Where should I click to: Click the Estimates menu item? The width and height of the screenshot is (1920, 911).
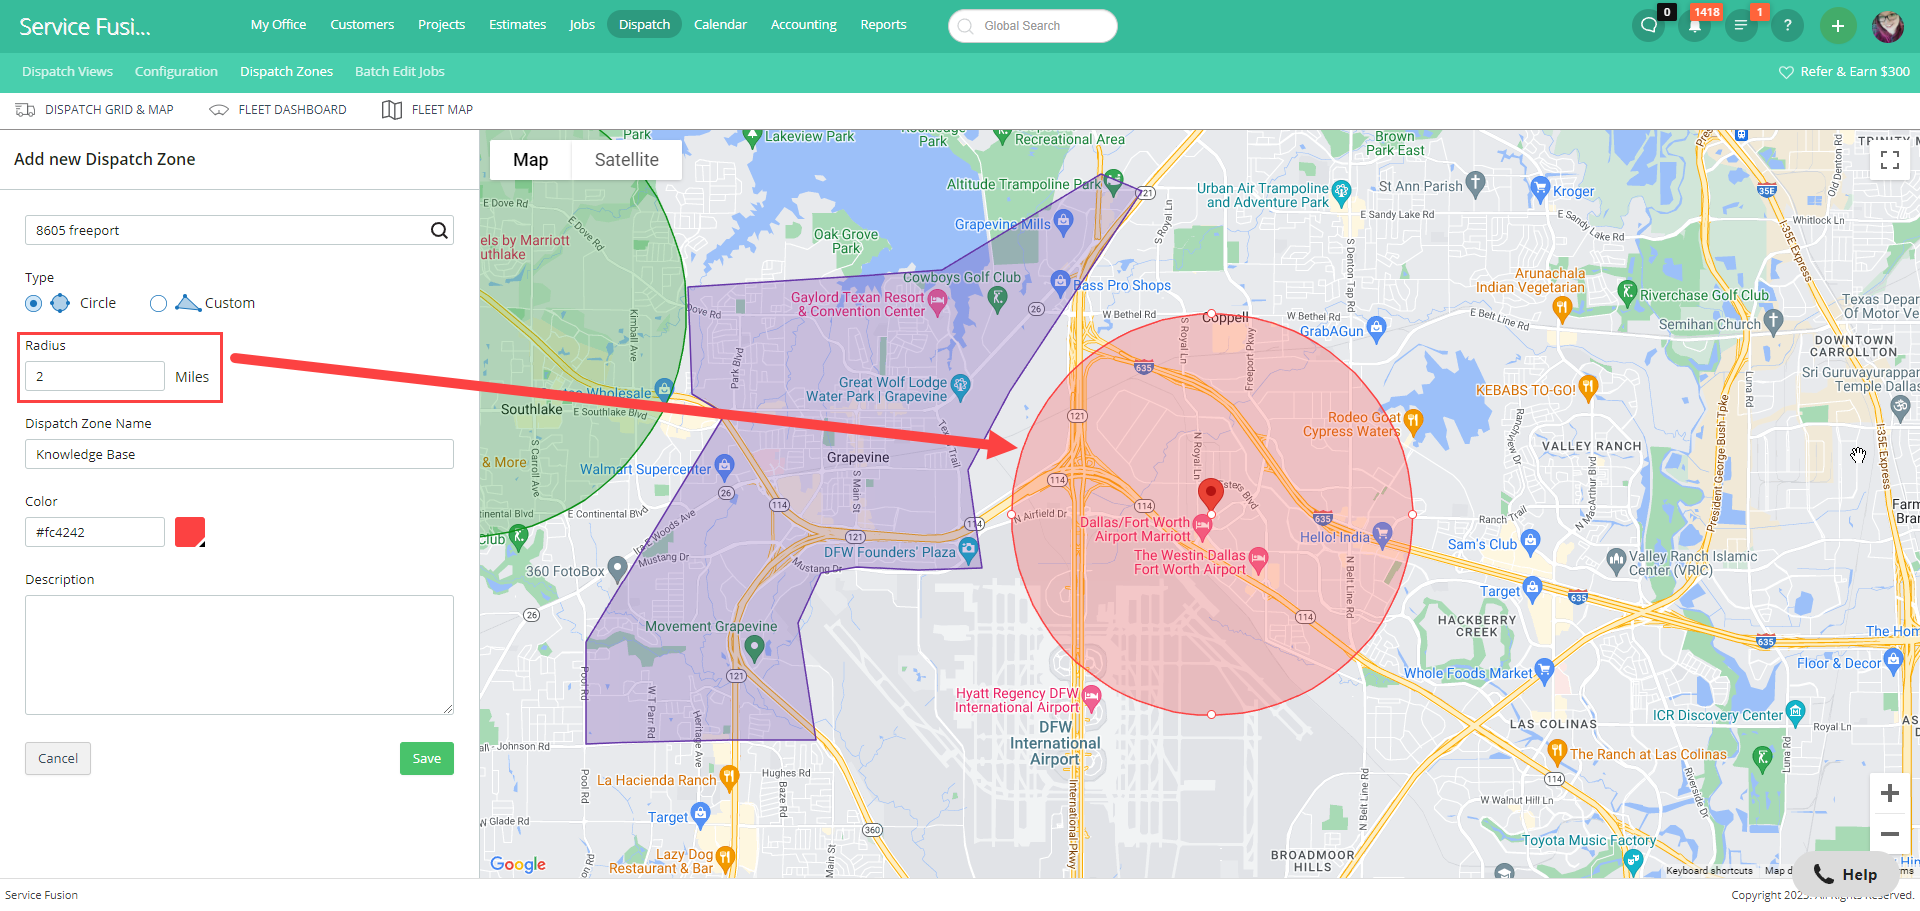[x=517, y=24]
